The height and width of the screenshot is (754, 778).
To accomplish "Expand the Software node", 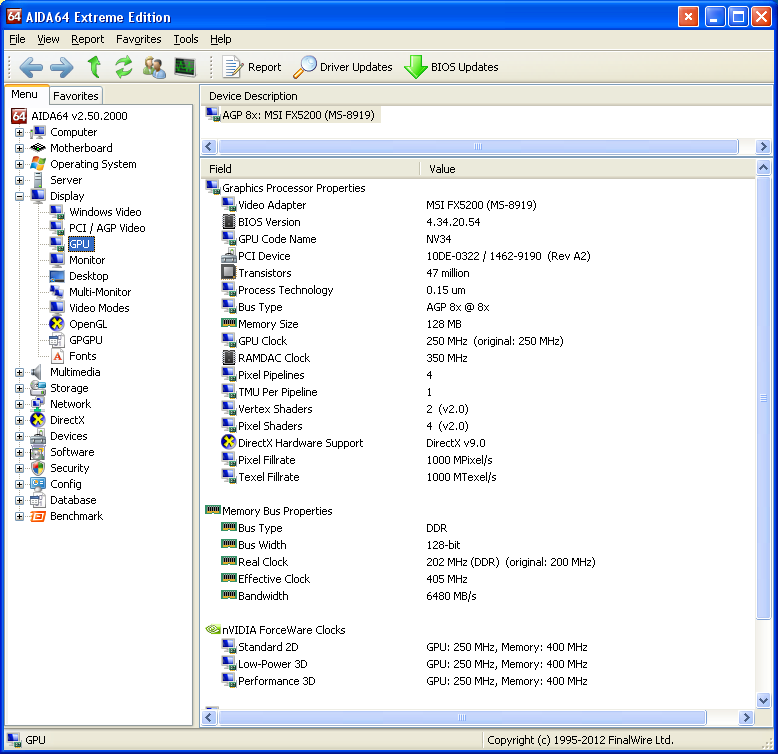I will pos(19,452).
